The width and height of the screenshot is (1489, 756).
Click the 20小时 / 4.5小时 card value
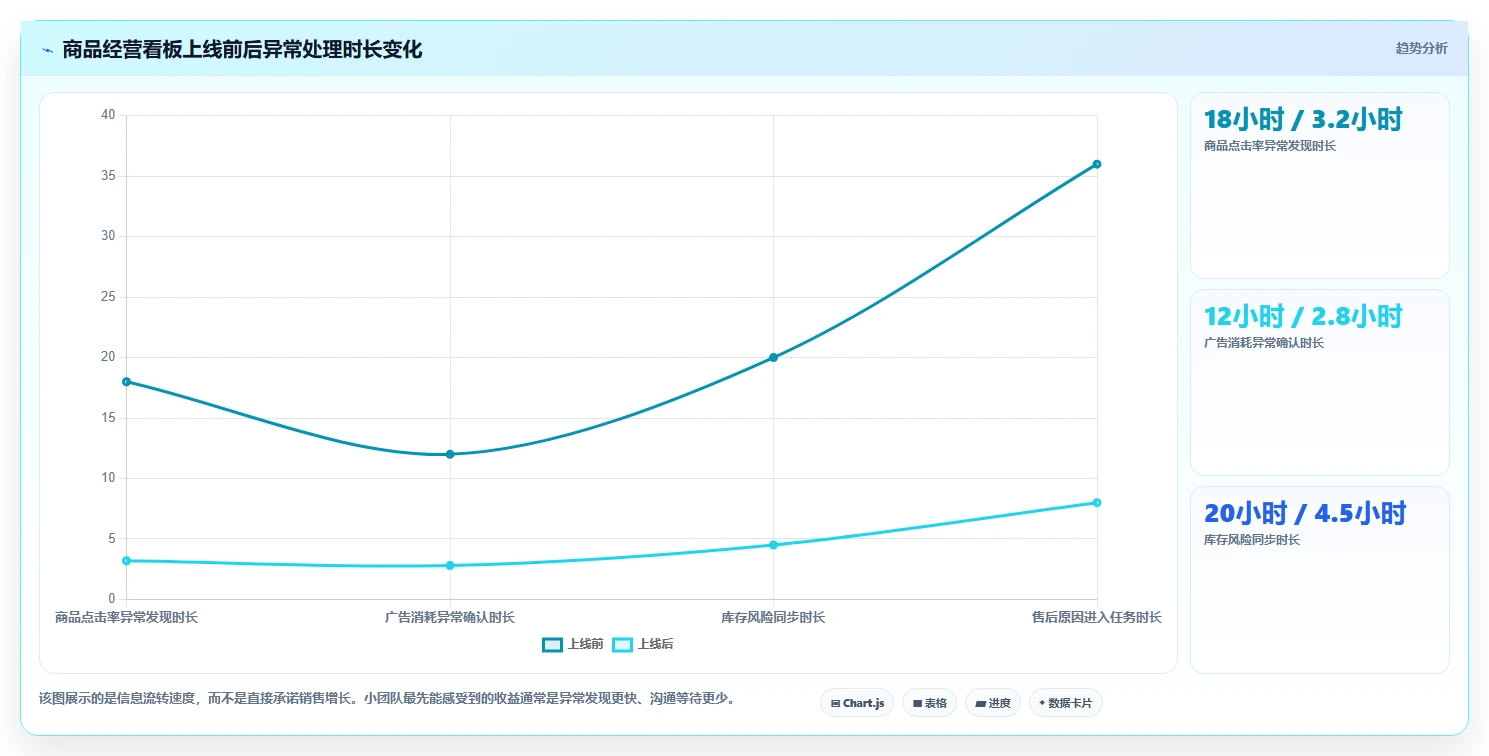[1305, 514]
